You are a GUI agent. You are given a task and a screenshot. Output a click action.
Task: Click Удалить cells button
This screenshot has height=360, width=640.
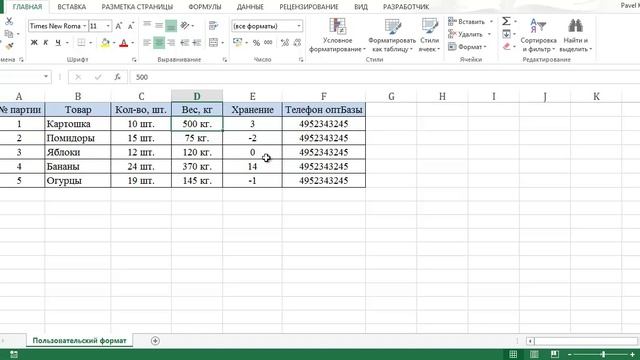coord(466,34)
